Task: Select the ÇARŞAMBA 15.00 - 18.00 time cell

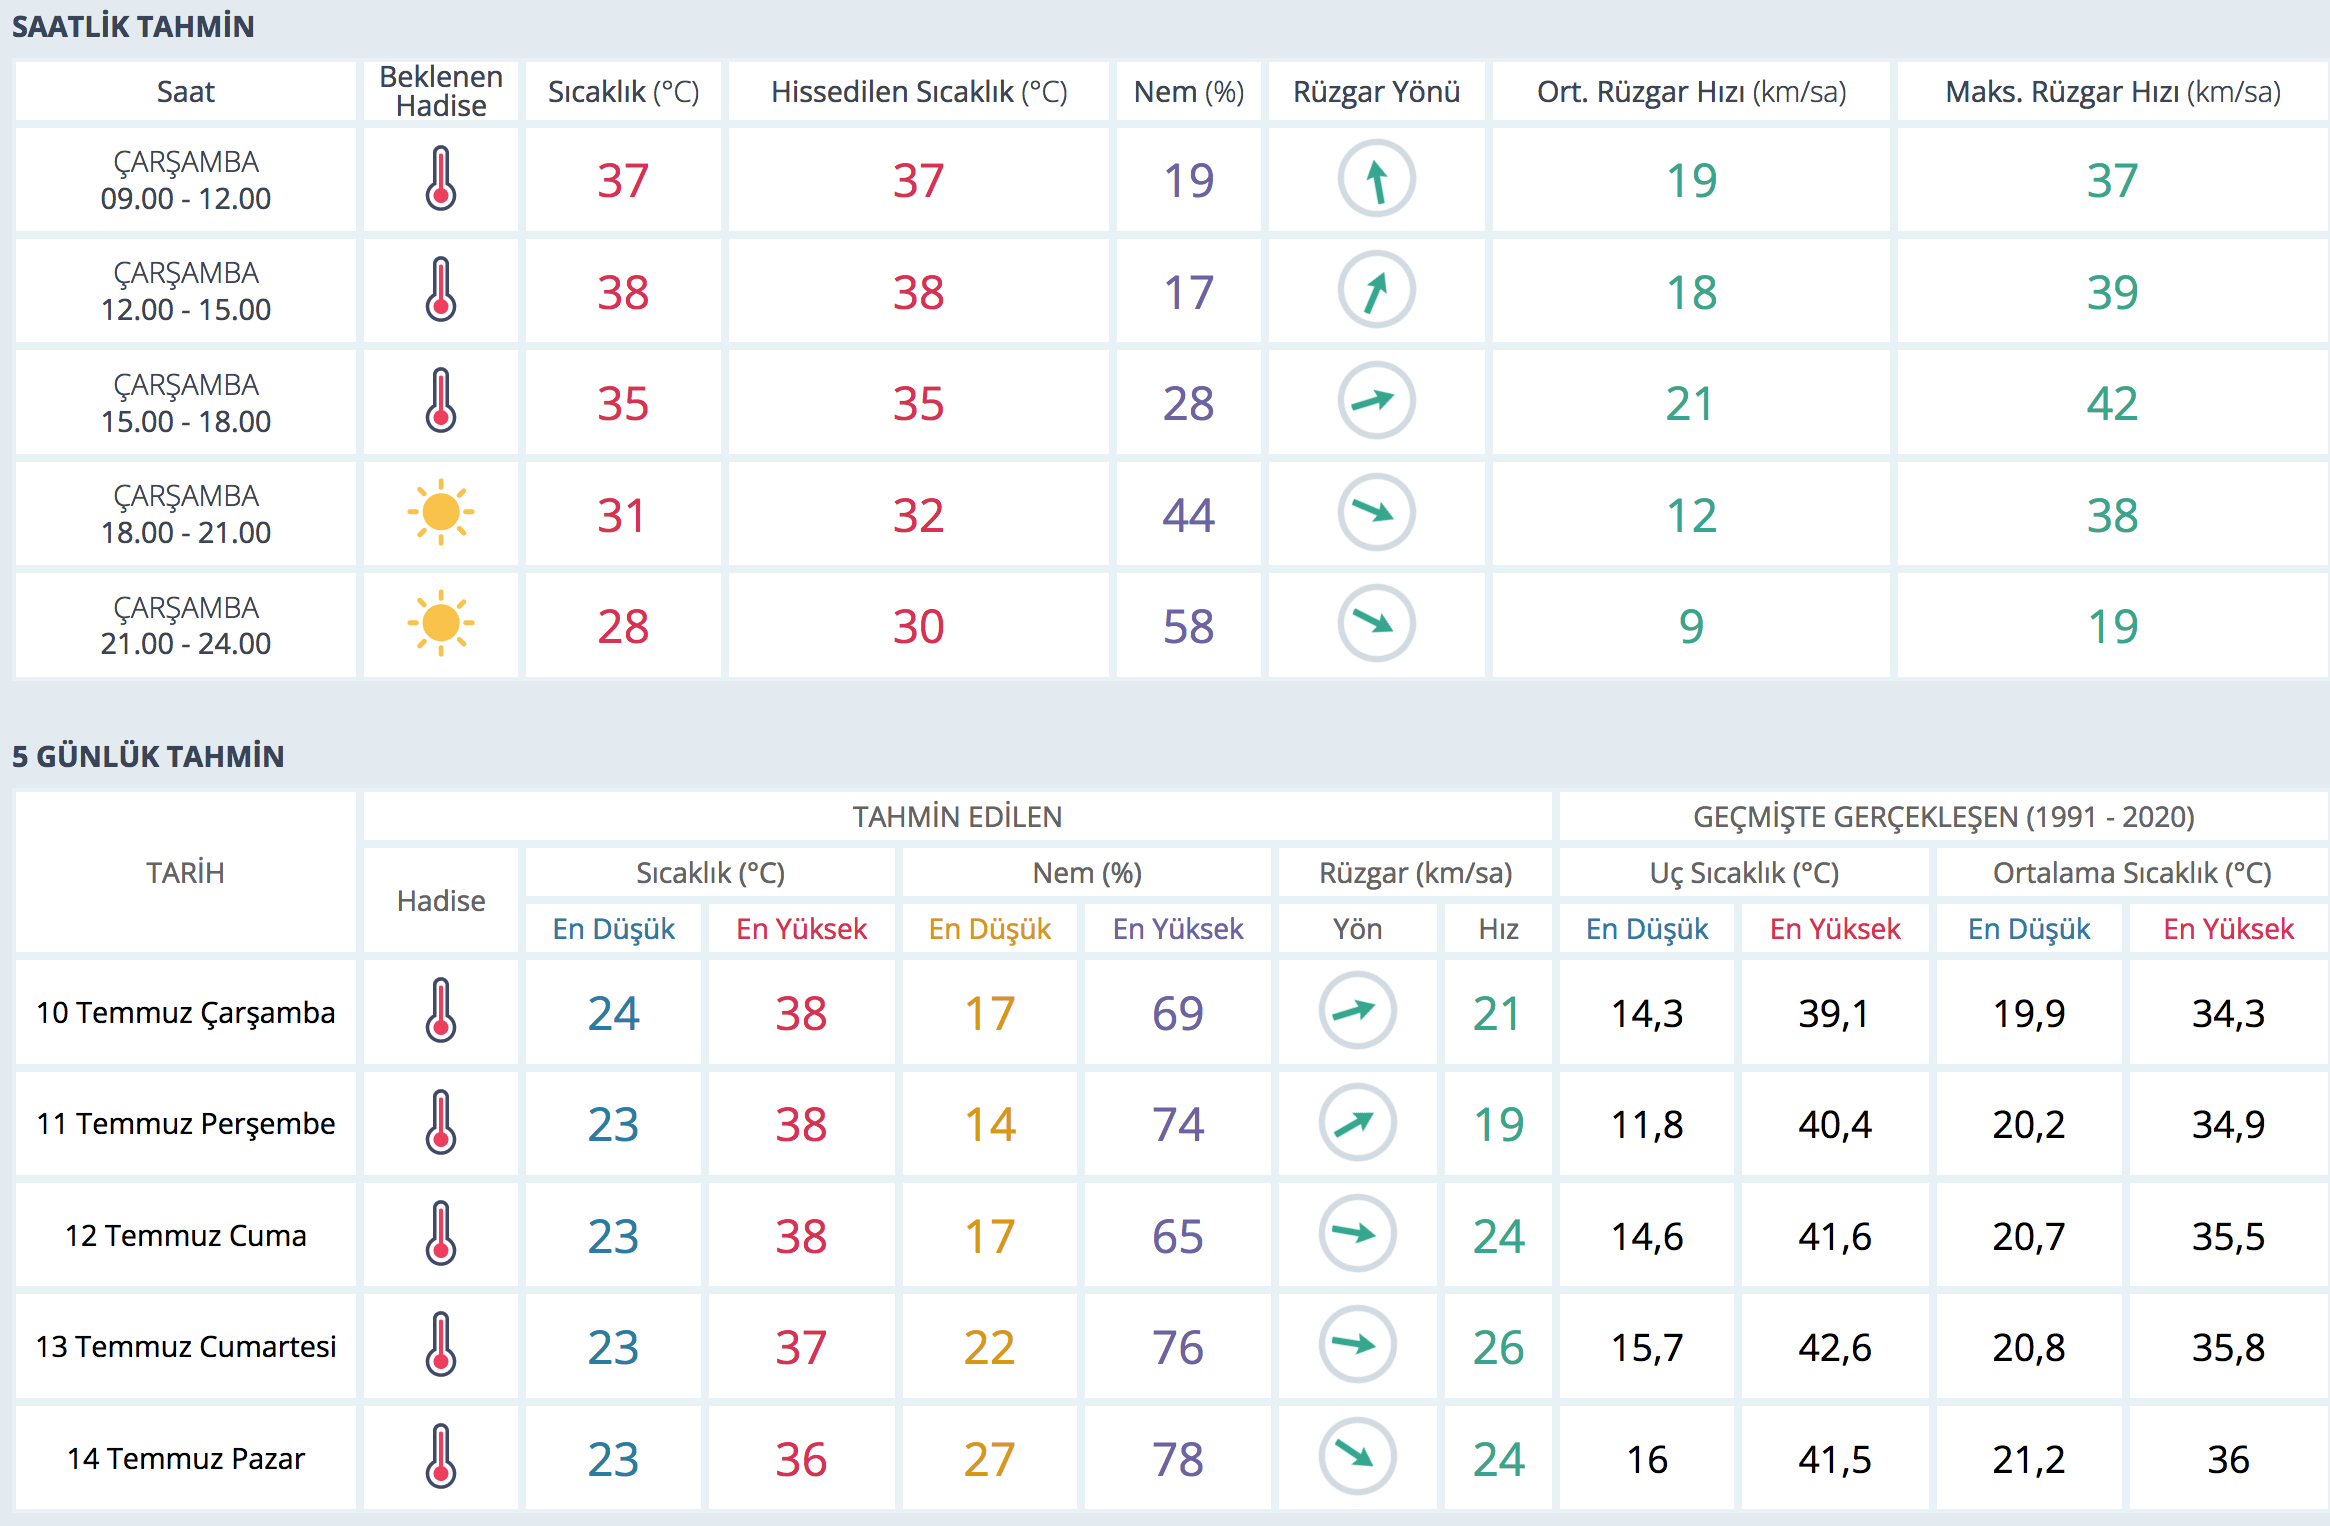Action: [x=186, y=403]
